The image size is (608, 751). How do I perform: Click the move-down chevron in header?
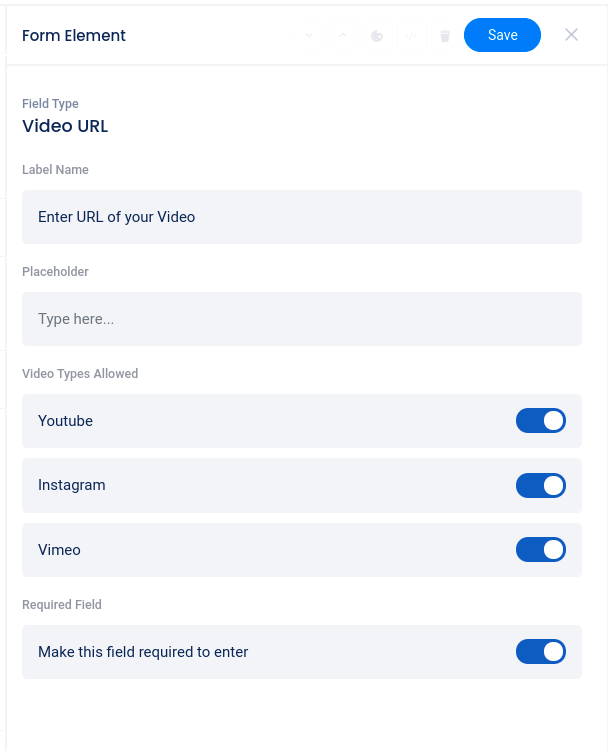(x=309, y=36)
